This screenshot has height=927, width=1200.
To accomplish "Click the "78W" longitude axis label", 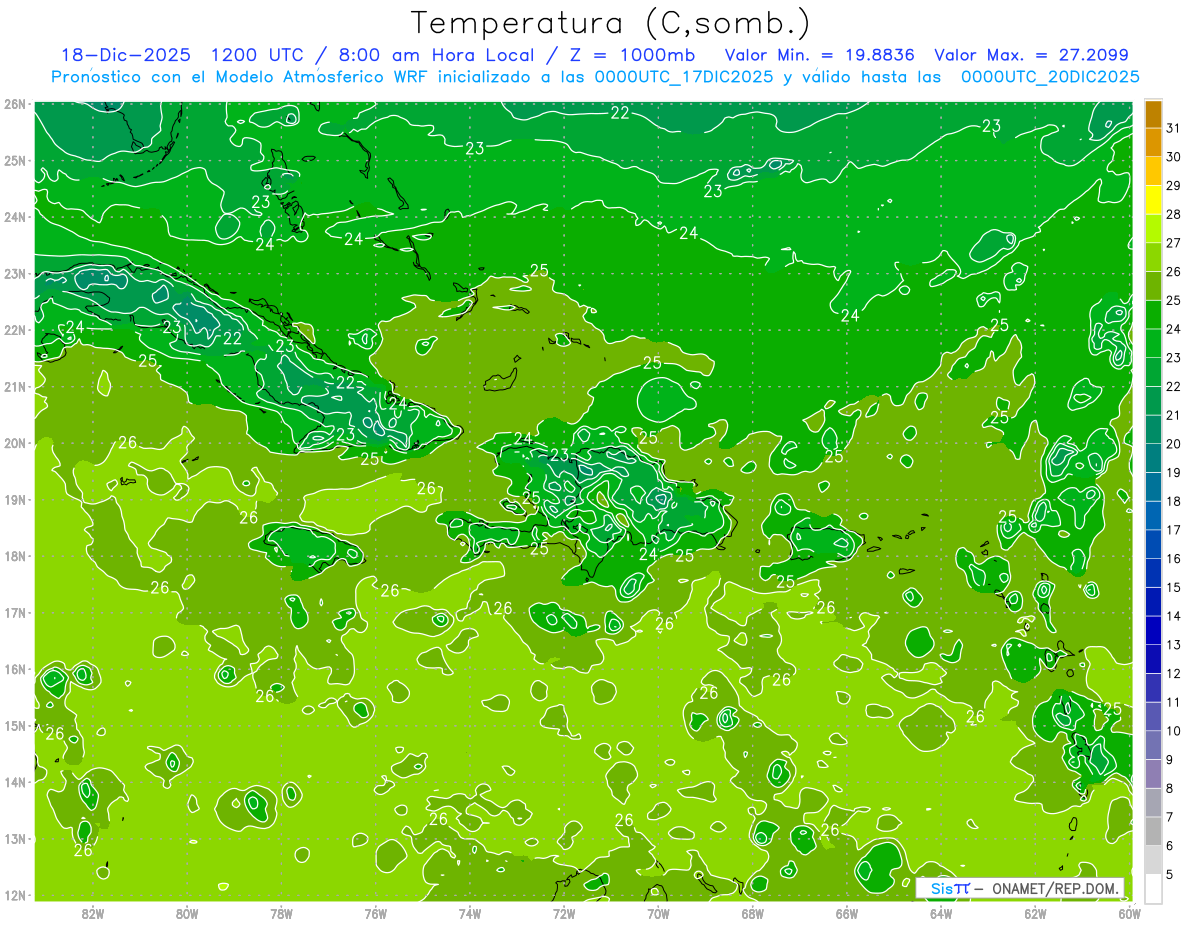I will coord(281,913).
